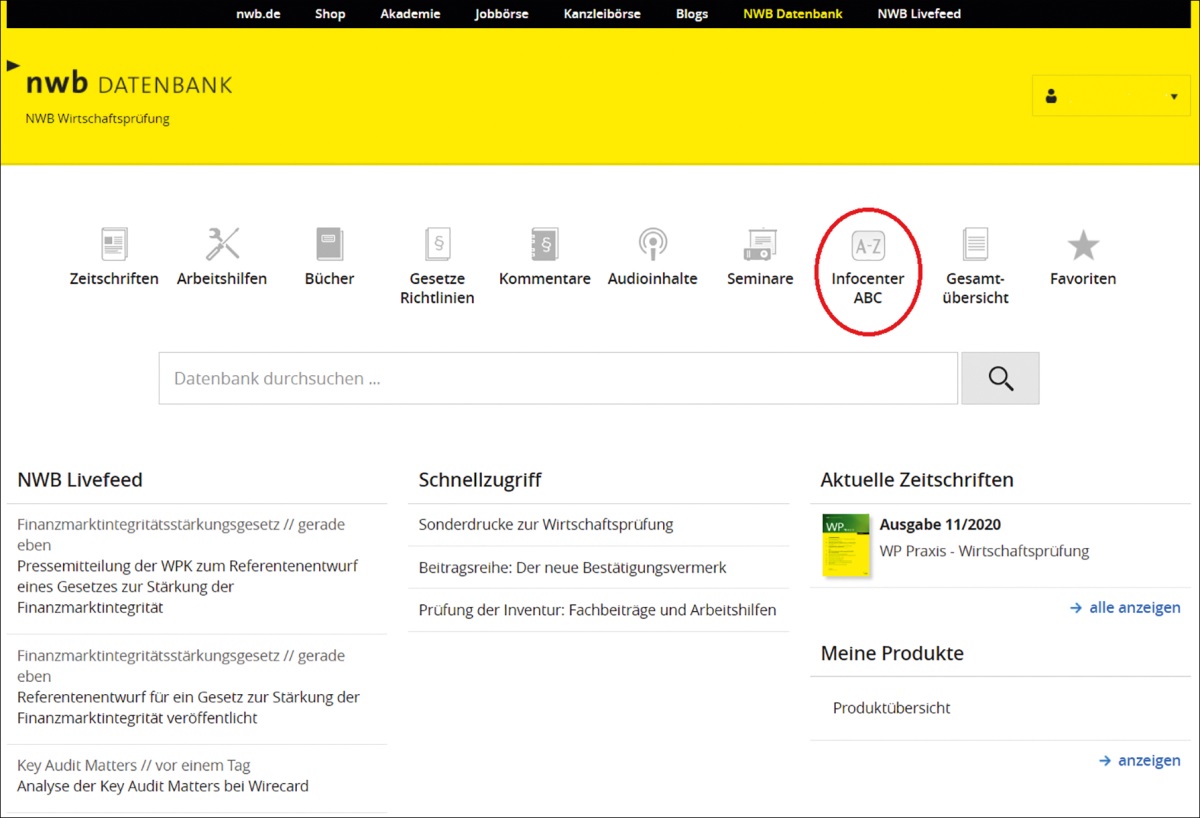Viewport: 1200px width, 818px height.
Task: Open Favoriten star icon
Action: click(x=1083, y=245)
